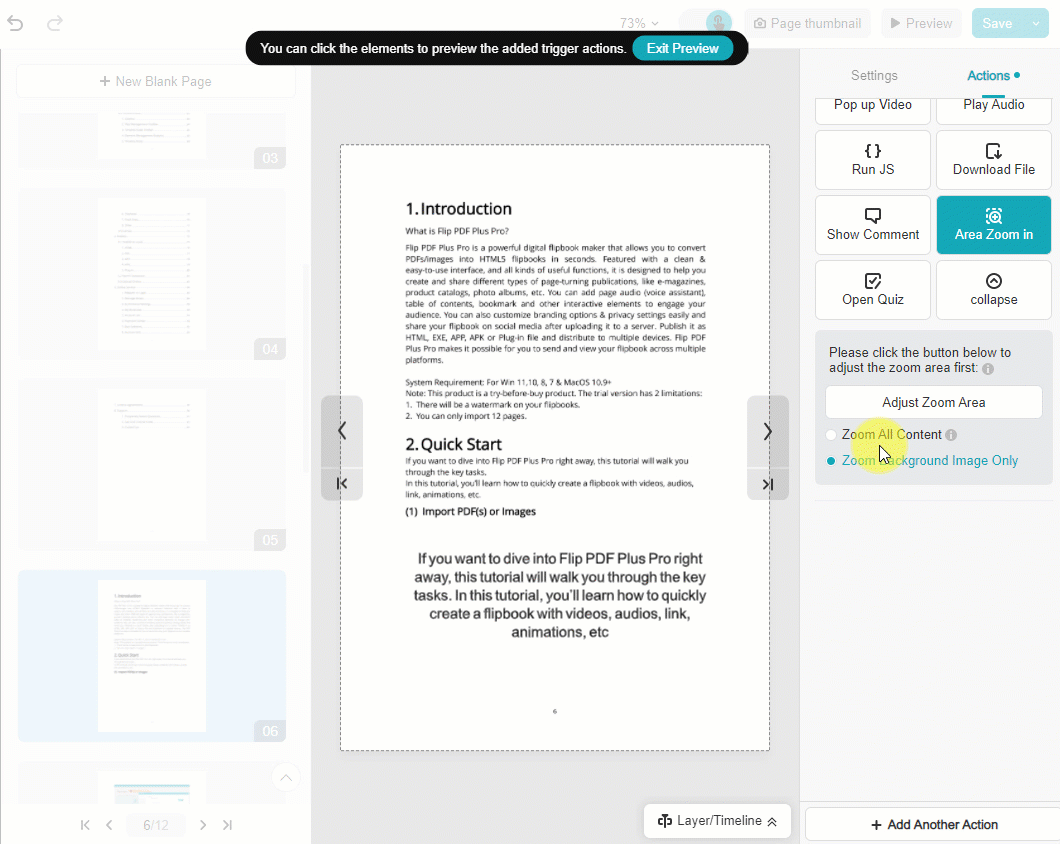Add a New Blank Page
1060x844 pixels.
click(x=155, y=81)
